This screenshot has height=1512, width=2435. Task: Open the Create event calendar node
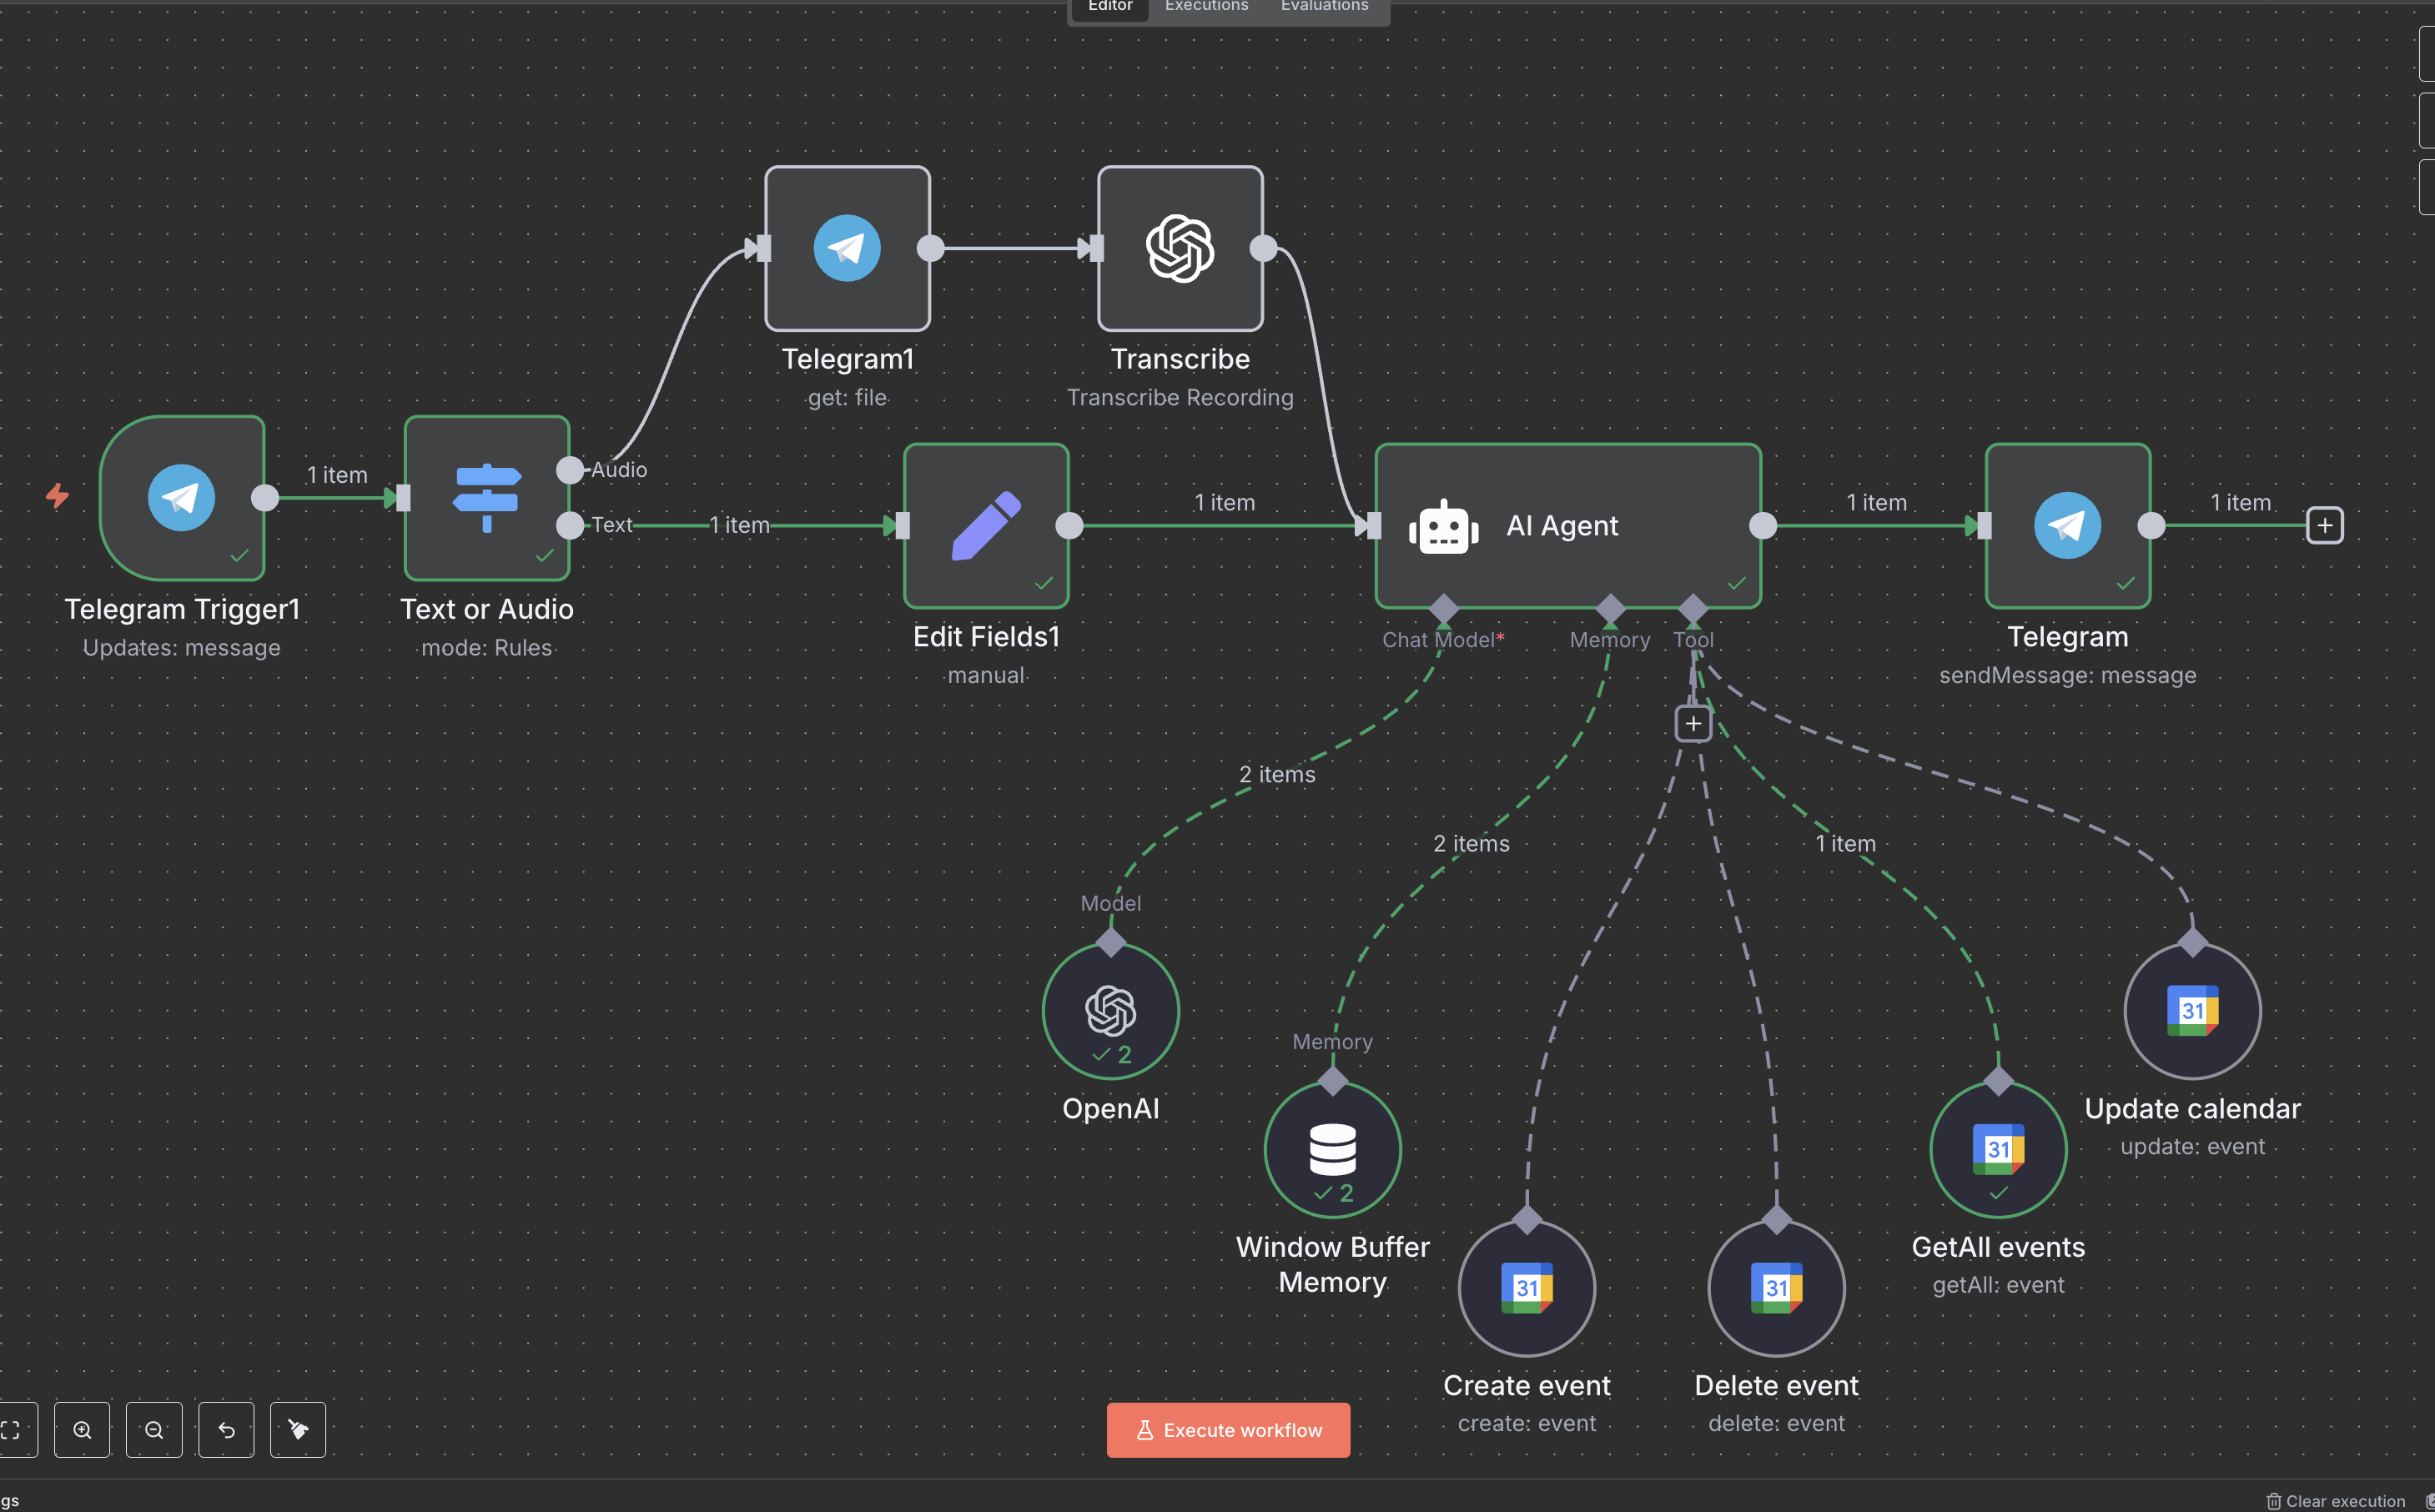pos(1526,1287)
